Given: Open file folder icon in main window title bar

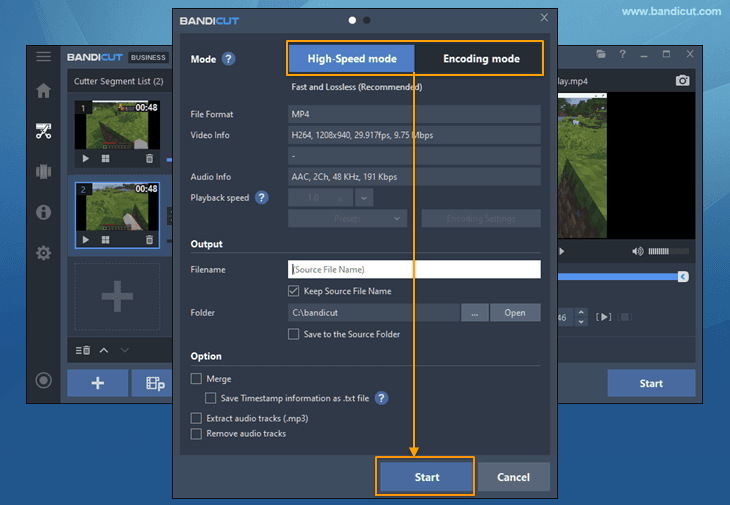Looking at the screenshot, I should pyautogui.click(x=601, y=54).
